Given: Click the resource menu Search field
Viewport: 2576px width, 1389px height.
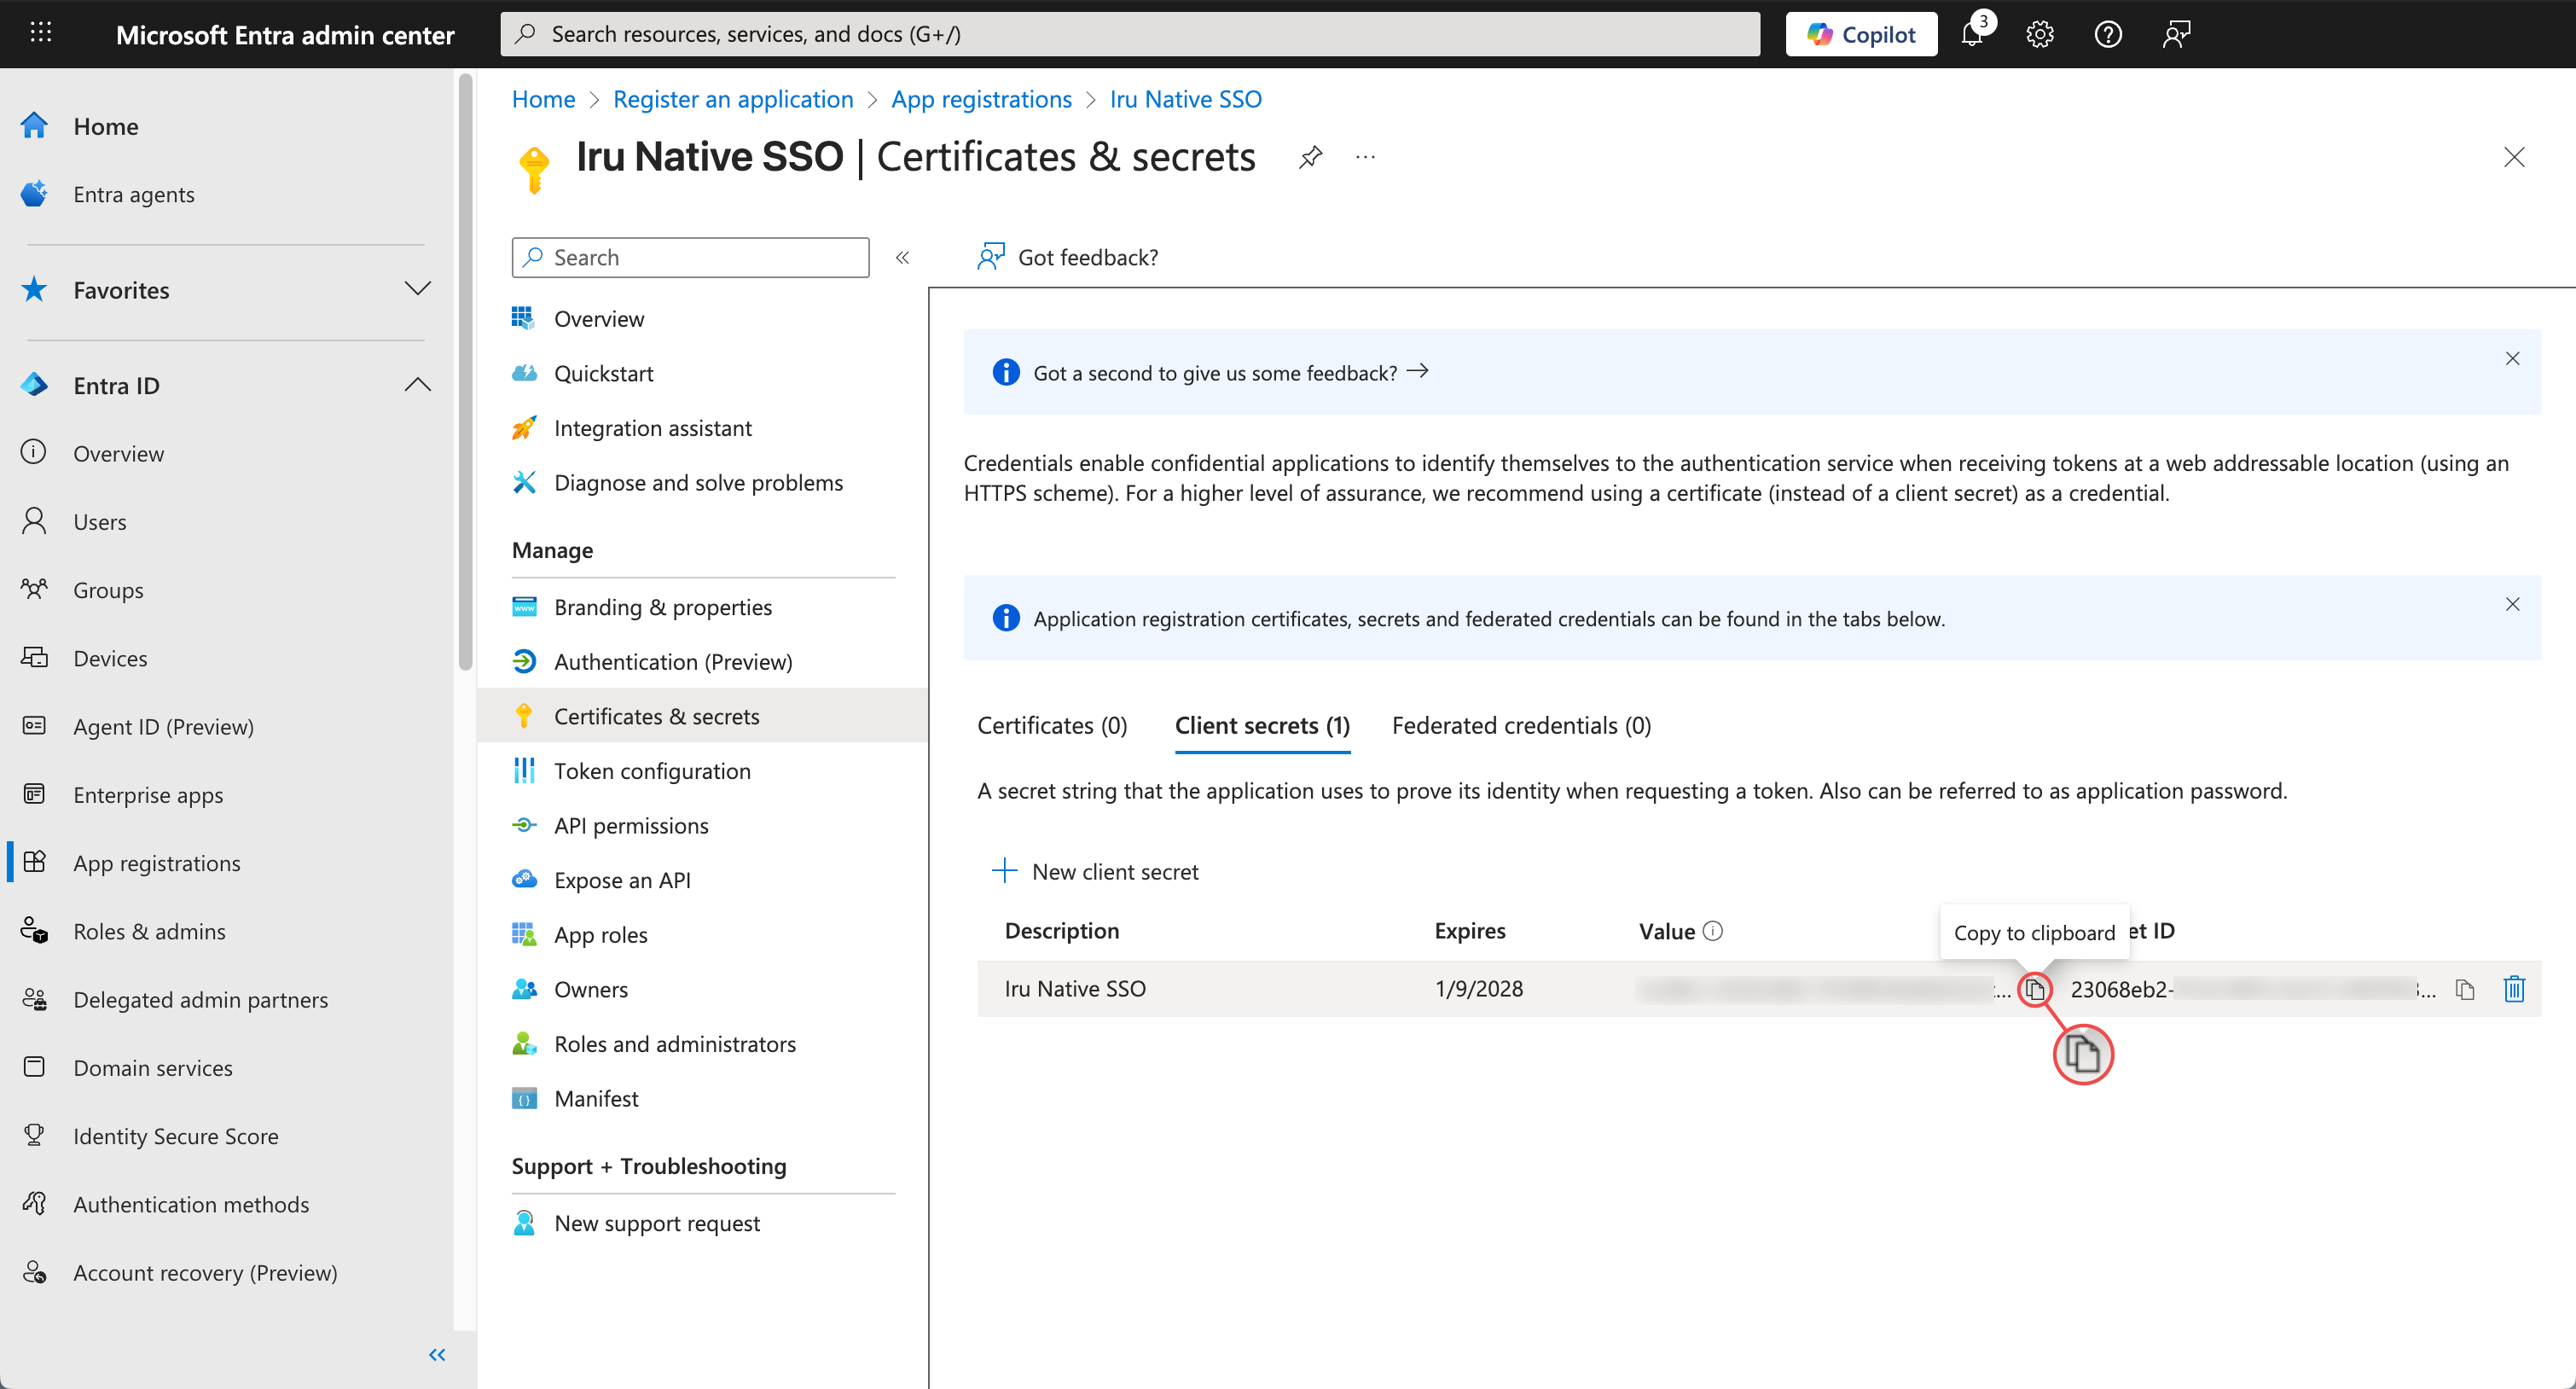Looking at the screenshot, I should pyautogui.click(x=690, y=257).
